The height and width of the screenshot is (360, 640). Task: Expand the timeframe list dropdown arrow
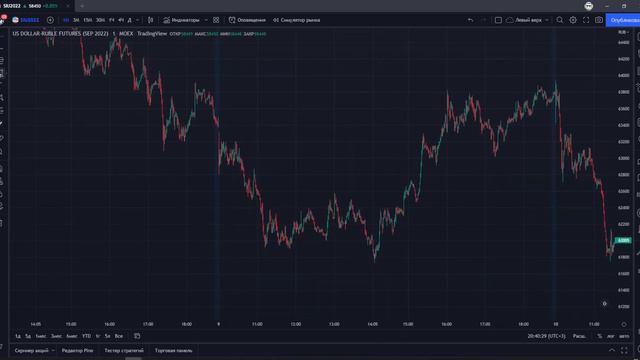point(137,20)
